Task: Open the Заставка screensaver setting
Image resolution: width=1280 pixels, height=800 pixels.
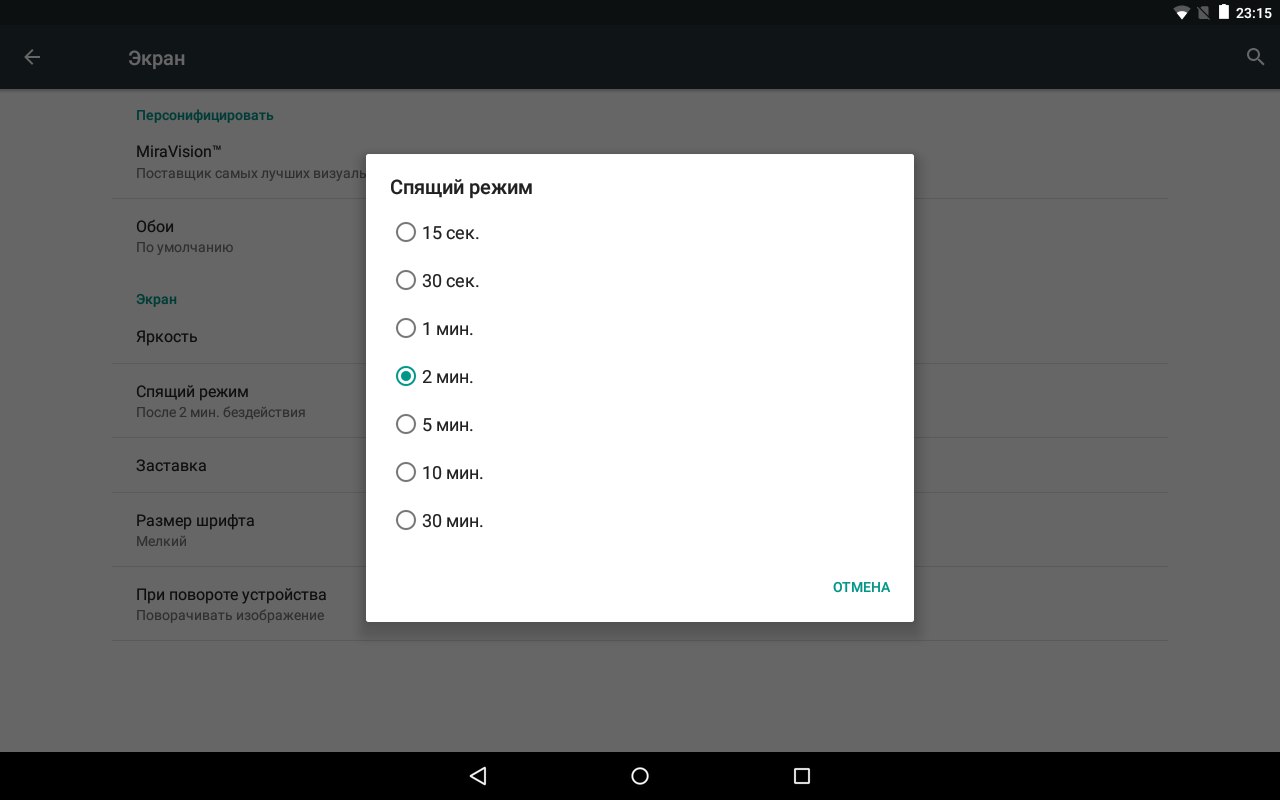Action: click(171, 465)
